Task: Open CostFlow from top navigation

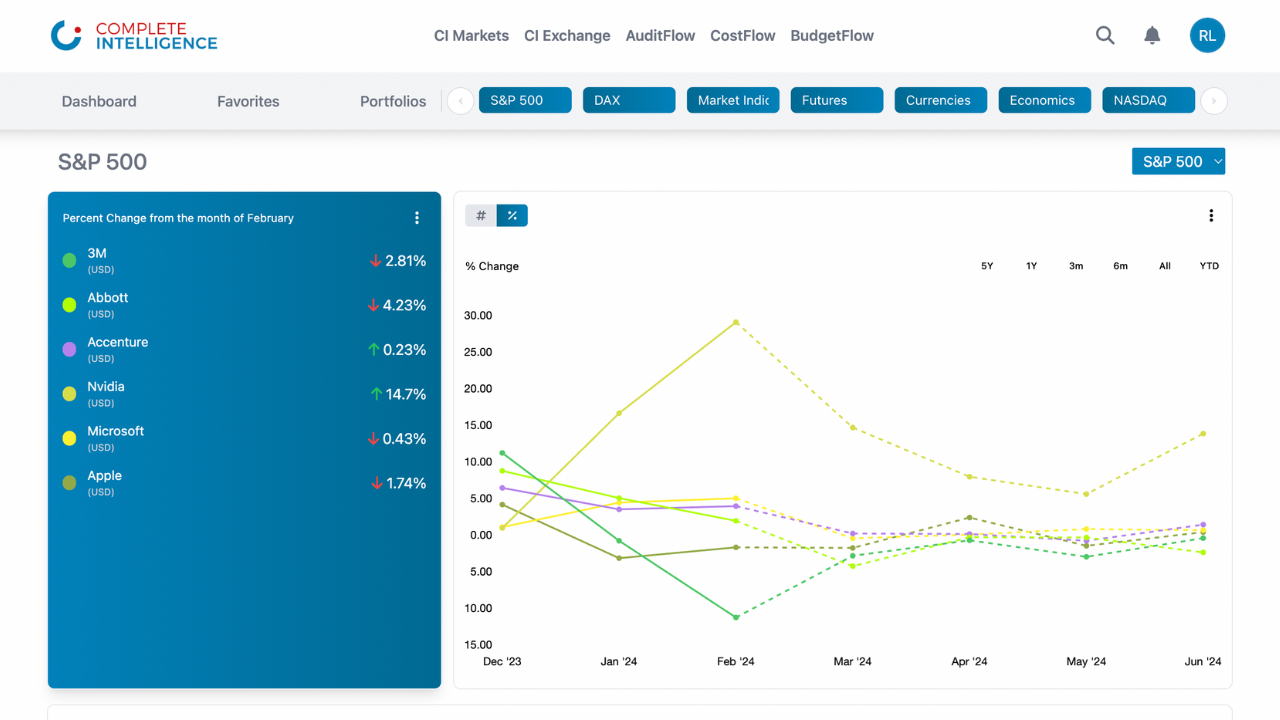Action: pos(743,36)
